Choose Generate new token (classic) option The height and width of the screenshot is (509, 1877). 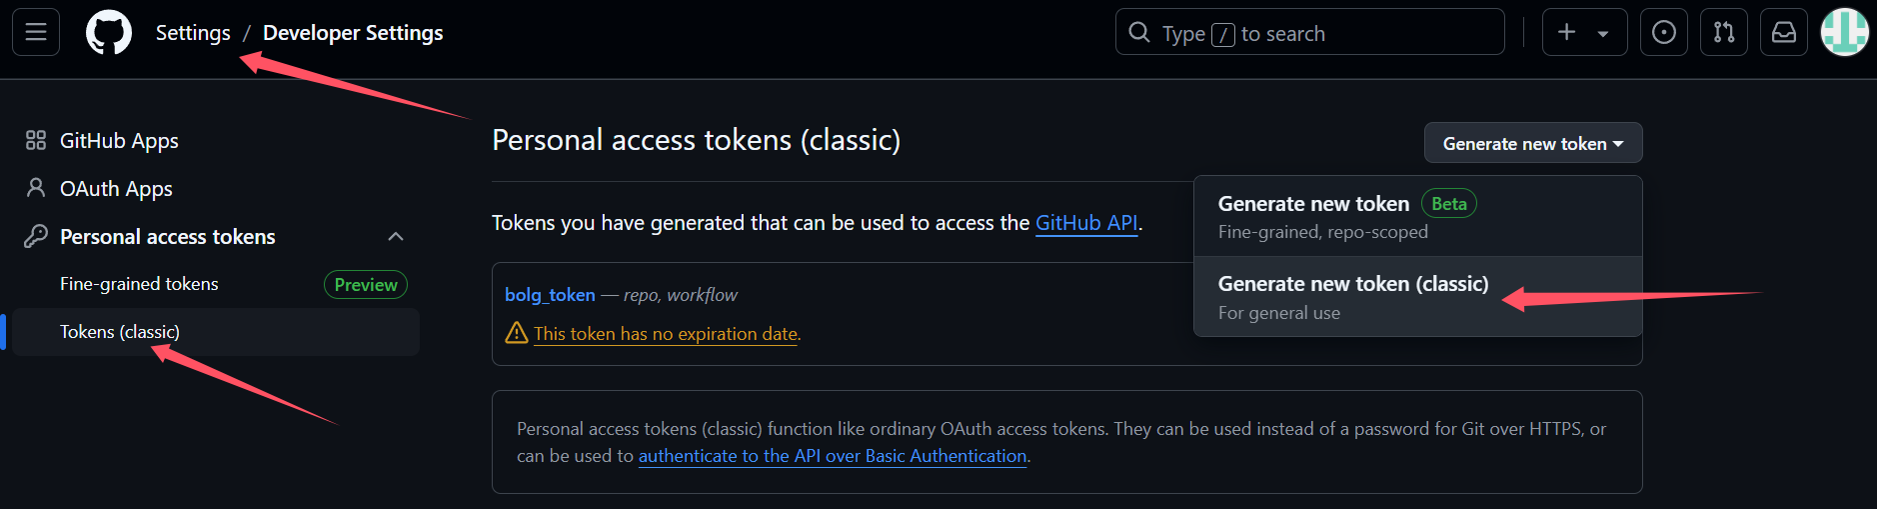tap(1353, 284)
